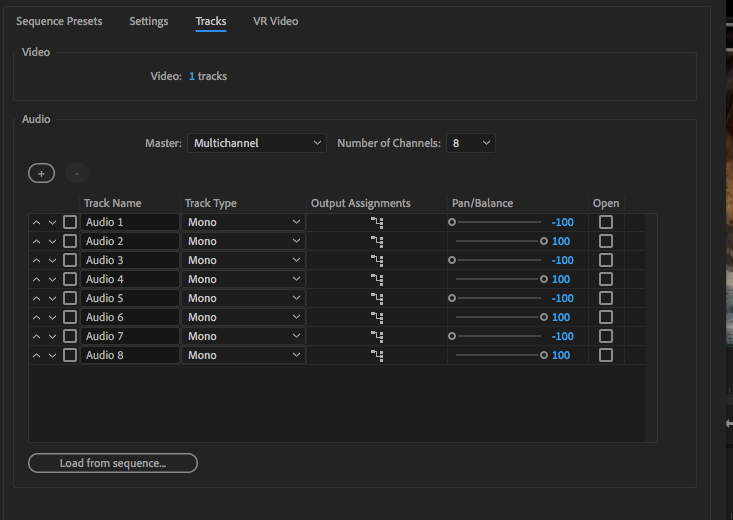Select the Audio 6 row checkbox

click(x=70, y=317)
